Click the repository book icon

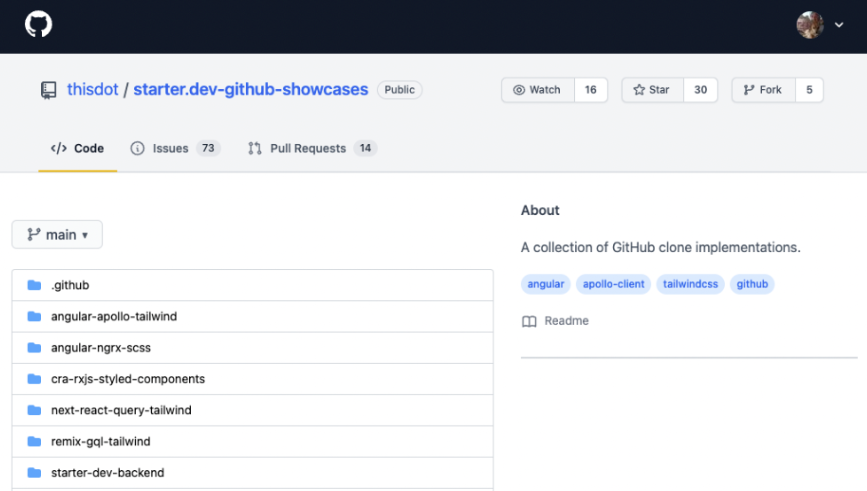tap(49, 90)
